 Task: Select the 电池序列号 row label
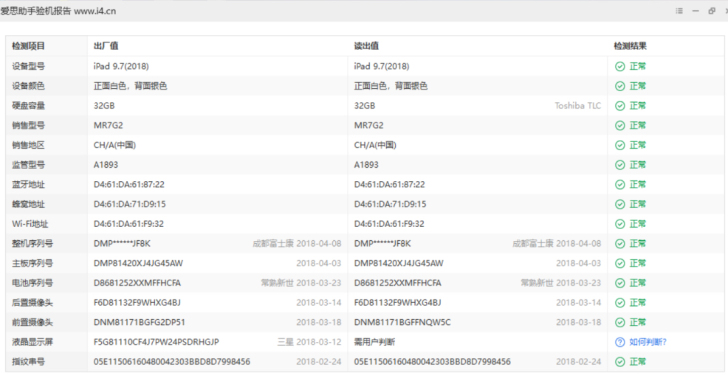[x=32, y=283]
